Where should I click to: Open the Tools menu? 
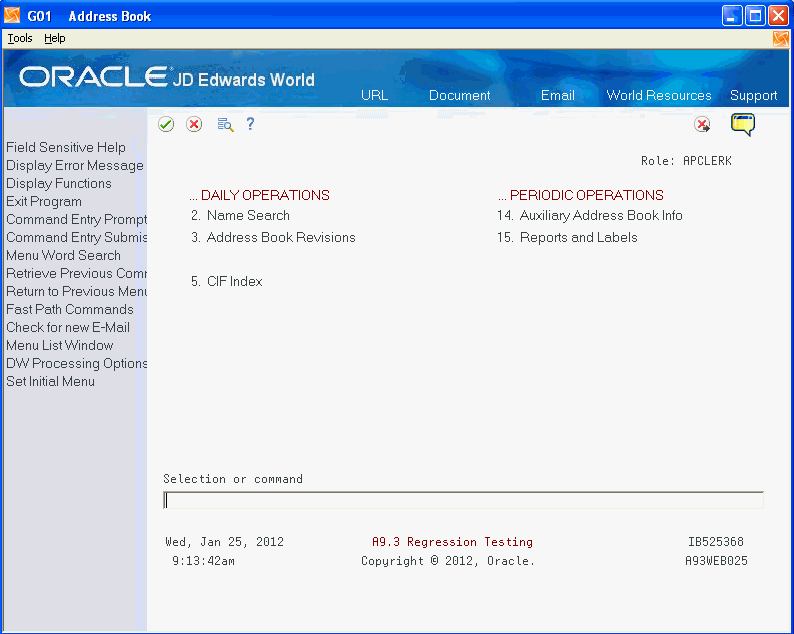(20, 38)
